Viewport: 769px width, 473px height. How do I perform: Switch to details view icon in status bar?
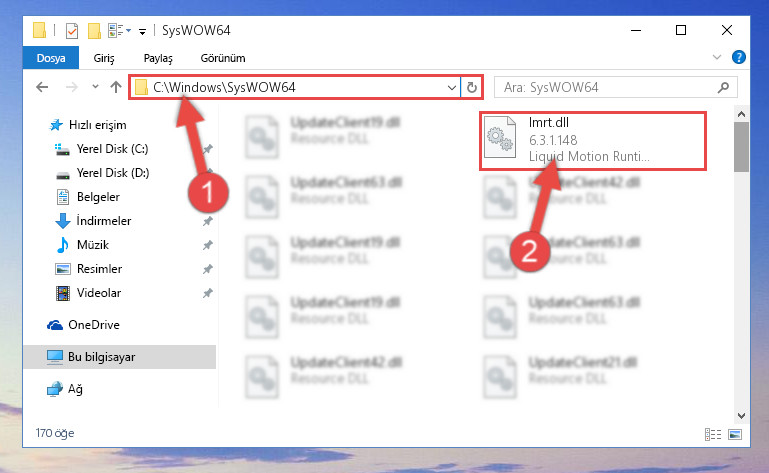(x=713, y=434)
